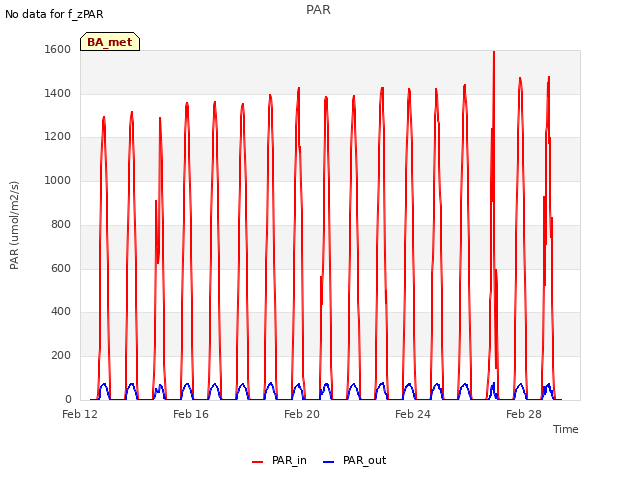Click the y-axis title PAR (umol/m2/s)
Viewport: 640px width, 480px height.
pos(14,225)
